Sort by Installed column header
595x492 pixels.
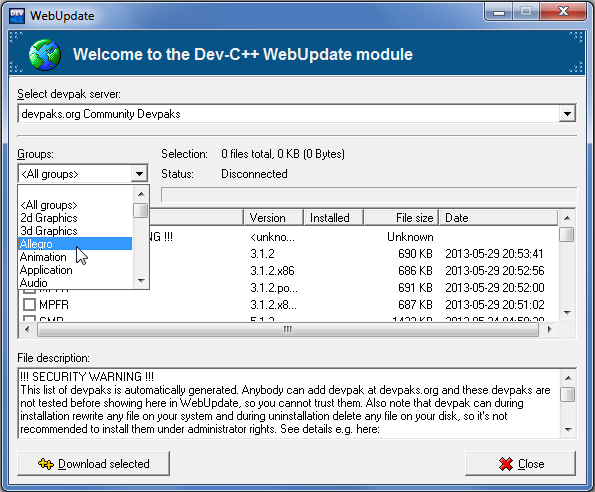333,218
